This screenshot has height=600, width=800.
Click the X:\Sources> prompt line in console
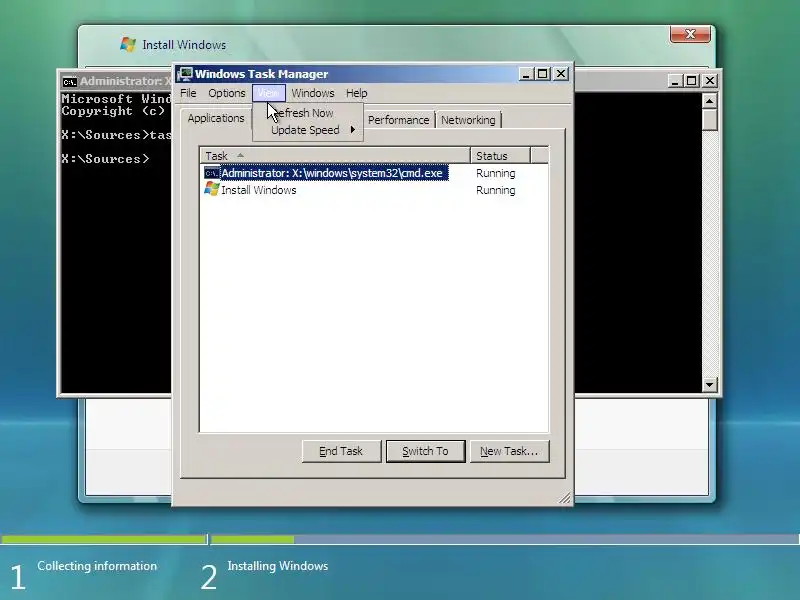point(105,159)
